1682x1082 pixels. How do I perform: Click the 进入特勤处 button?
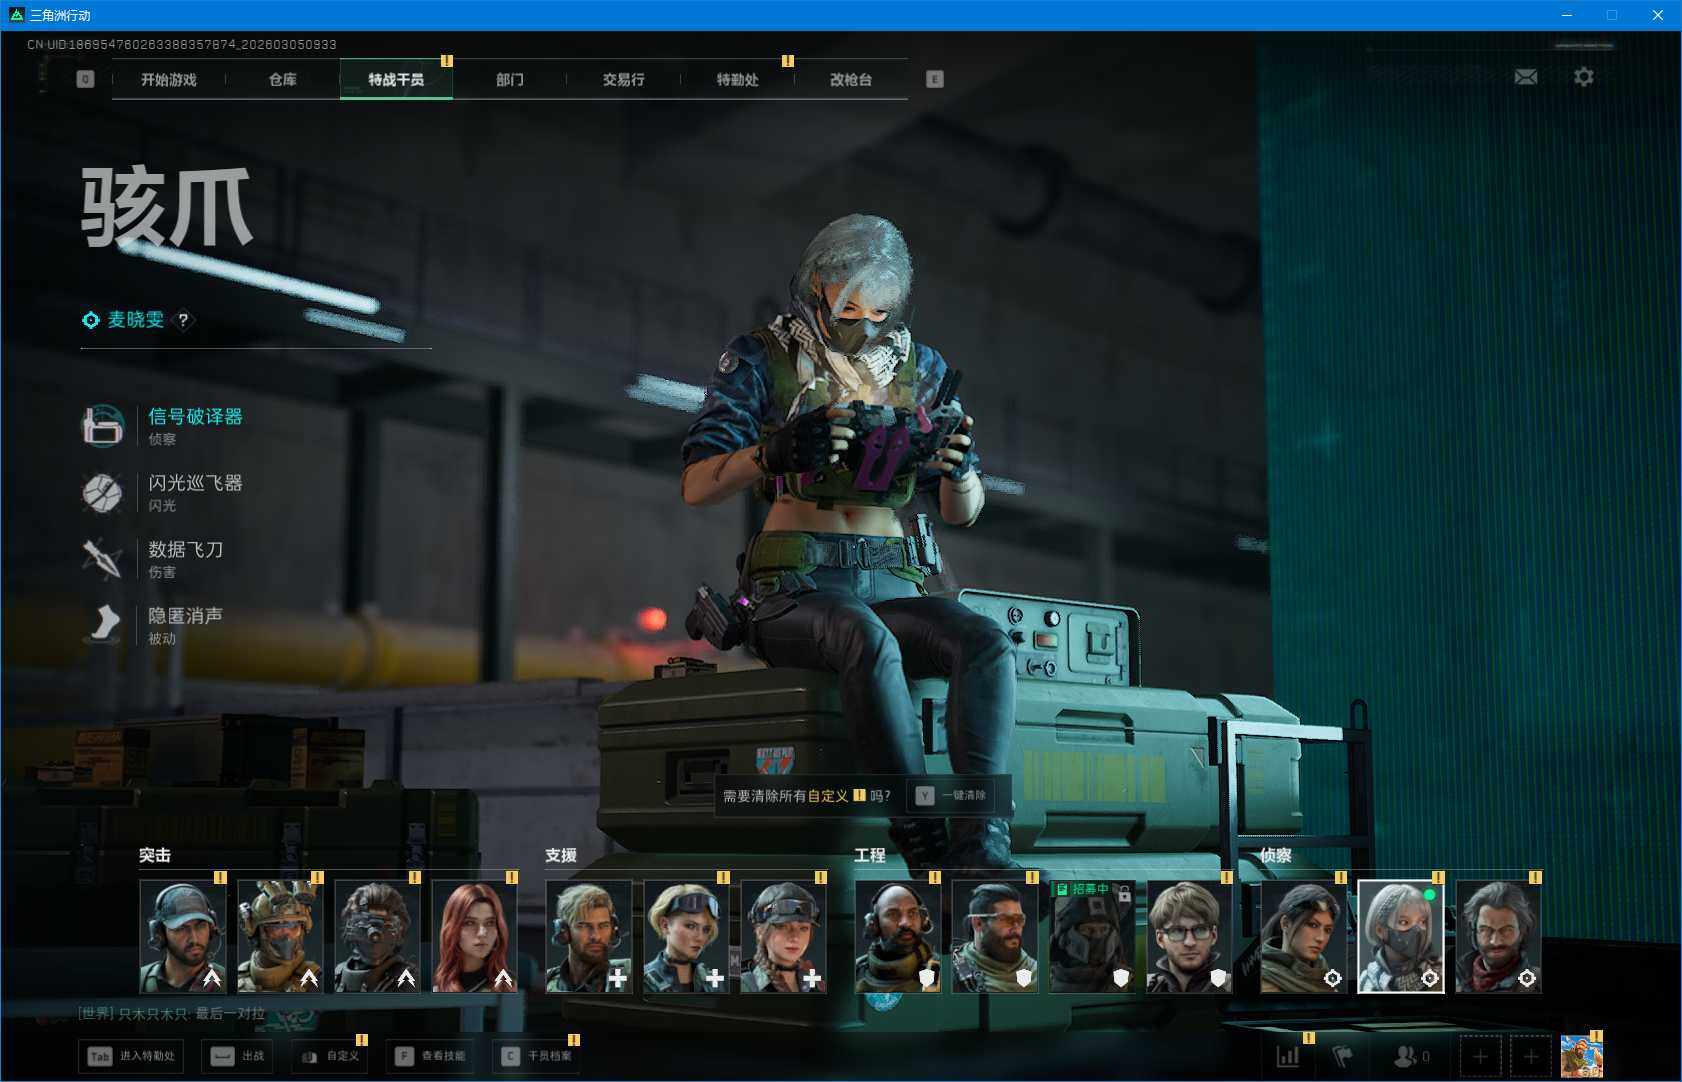pos(133,1056)
